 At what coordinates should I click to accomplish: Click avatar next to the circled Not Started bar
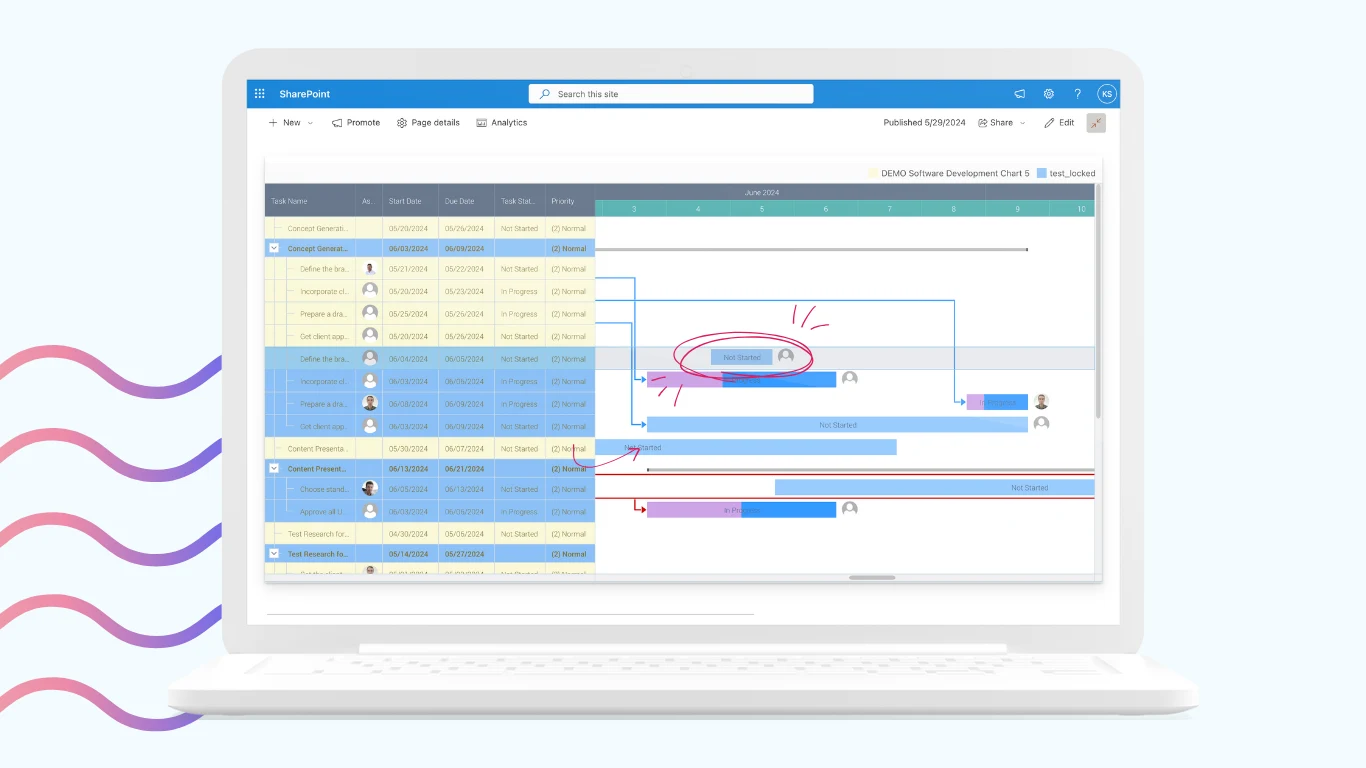point(786,356)
